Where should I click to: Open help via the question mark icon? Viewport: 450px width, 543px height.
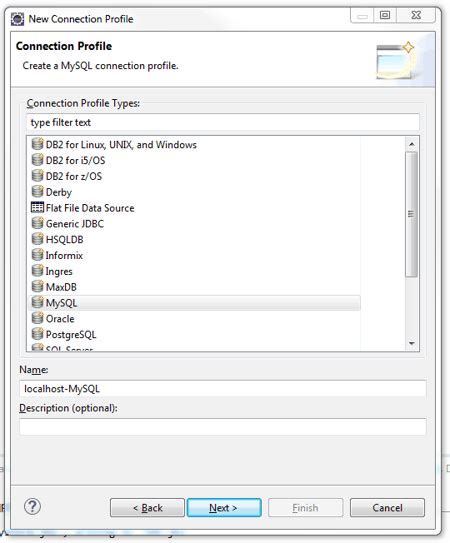(32, 507)
